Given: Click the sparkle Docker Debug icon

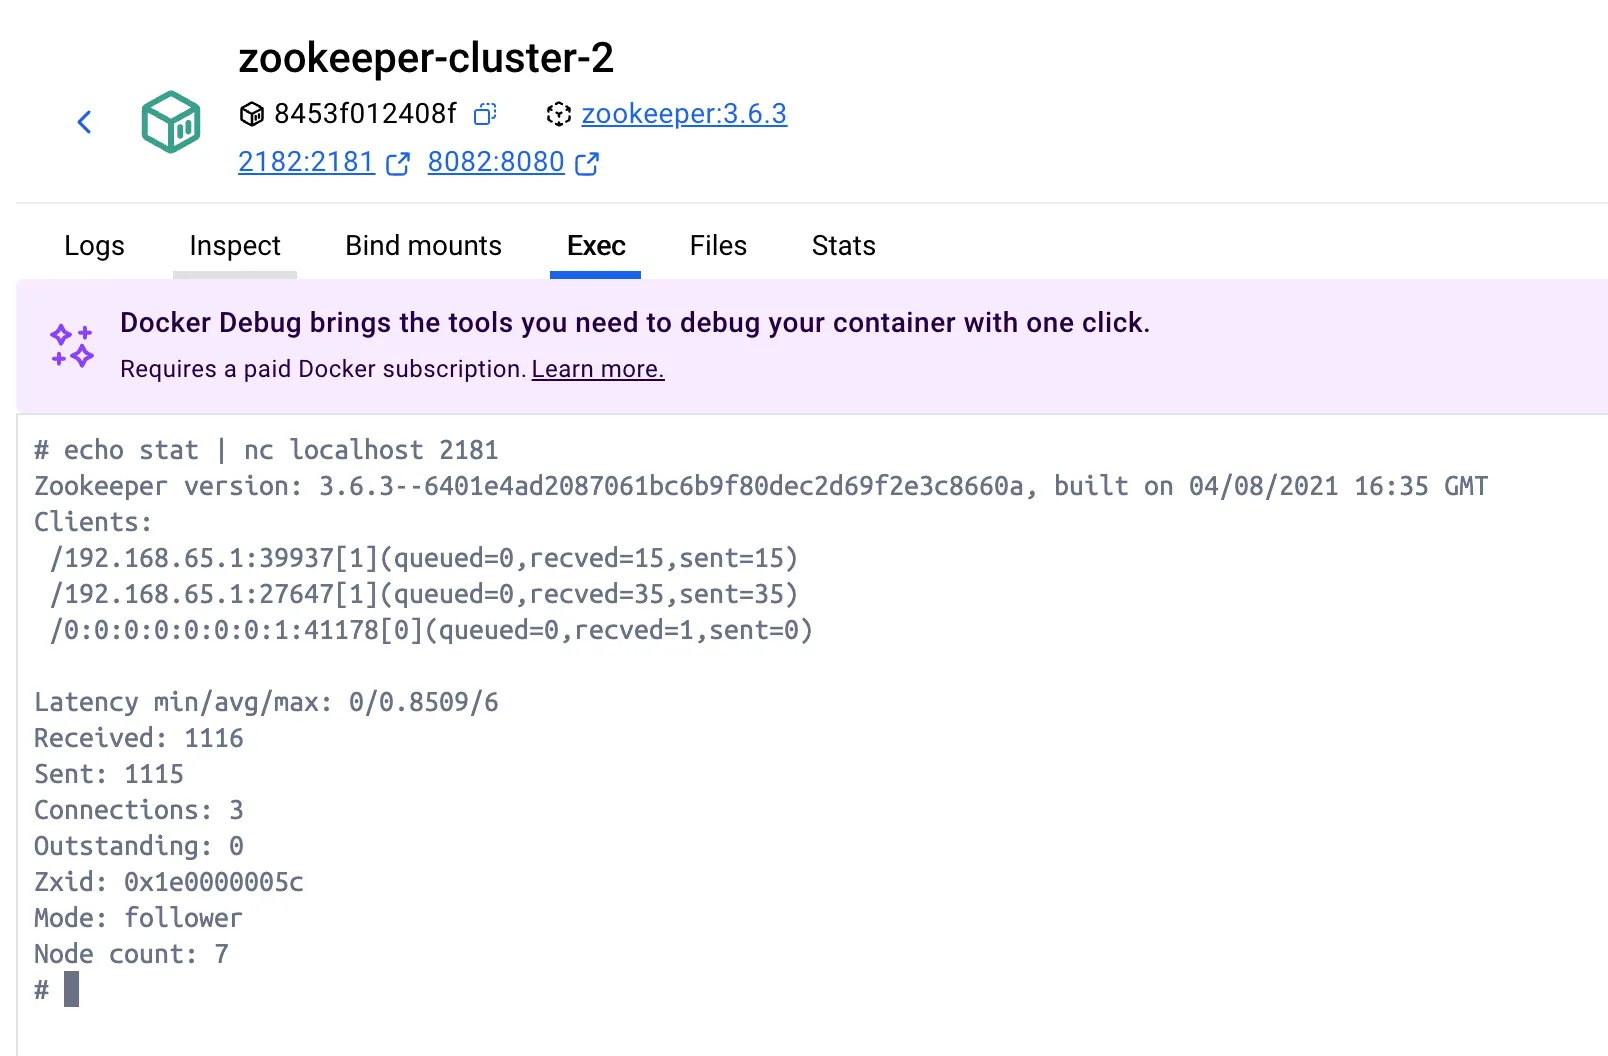Looking at the screenshot, I should click(72, 345).
